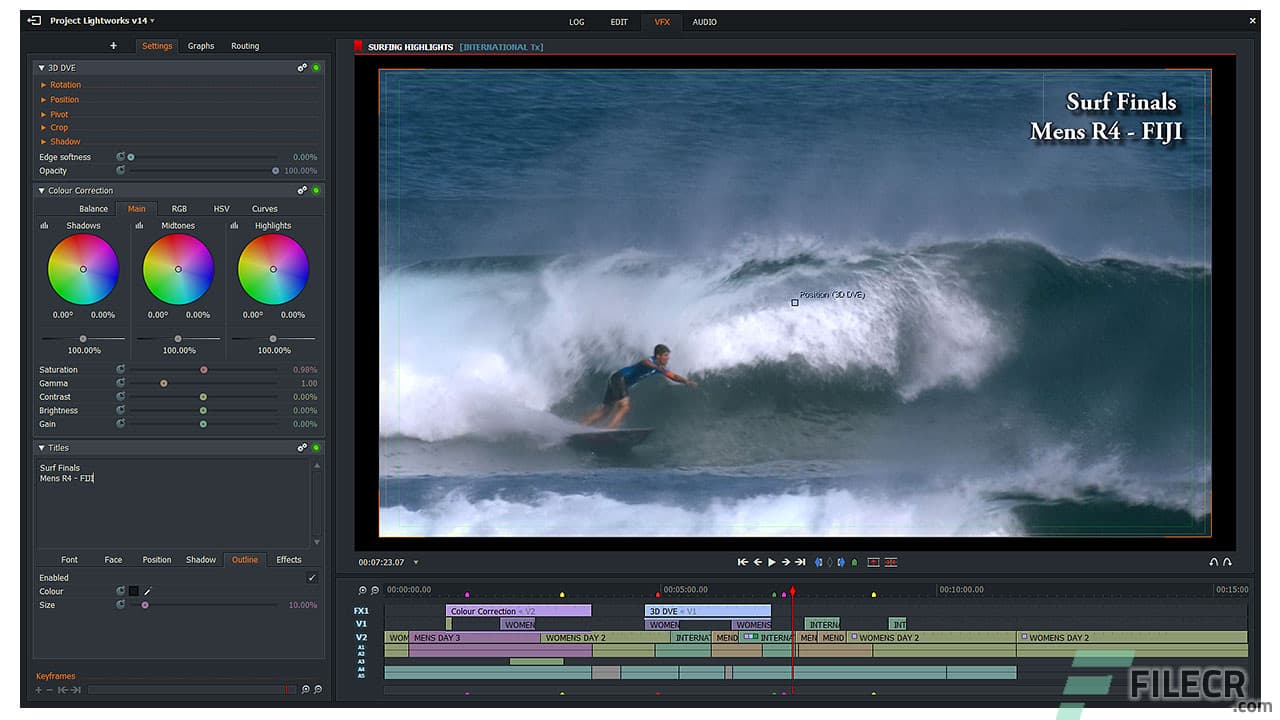Expand the Shadow parameters in 3D DVE

[x=44, y=141]
